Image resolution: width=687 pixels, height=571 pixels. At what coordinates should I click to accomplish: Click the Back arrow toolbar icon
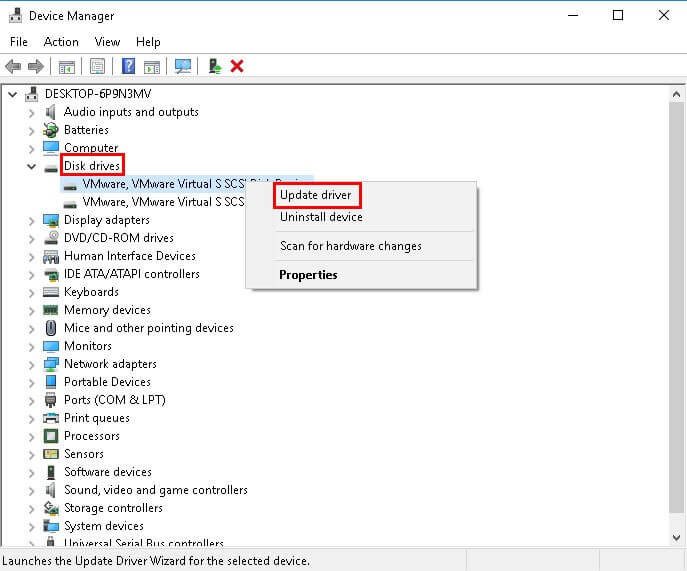(13, 66)
